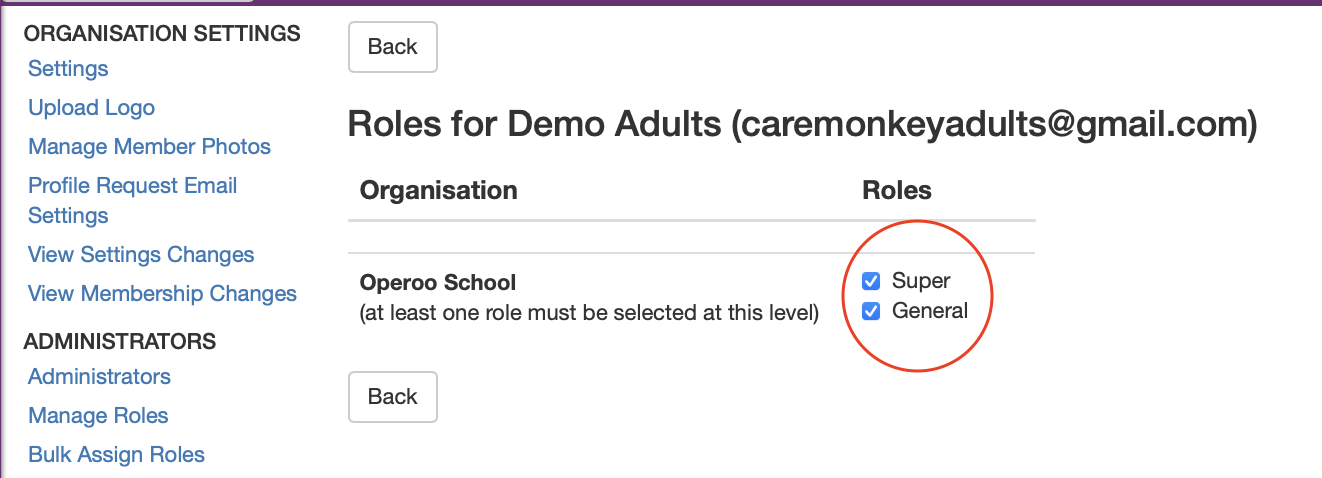Viewport: 1322px width, 478px height.
Task: View Settings Changes page
Action: pos(141,255)
